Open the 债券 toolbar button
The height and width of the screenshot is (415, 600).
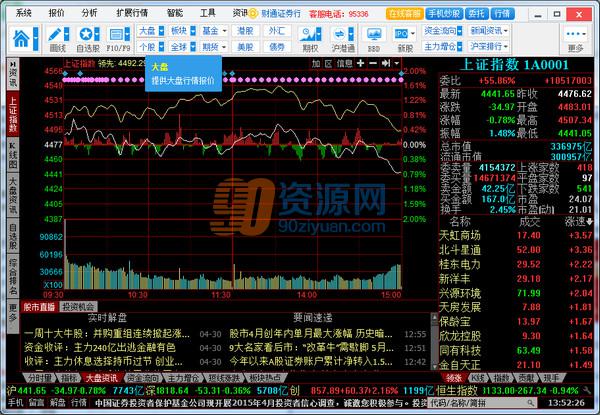[277, 47]
